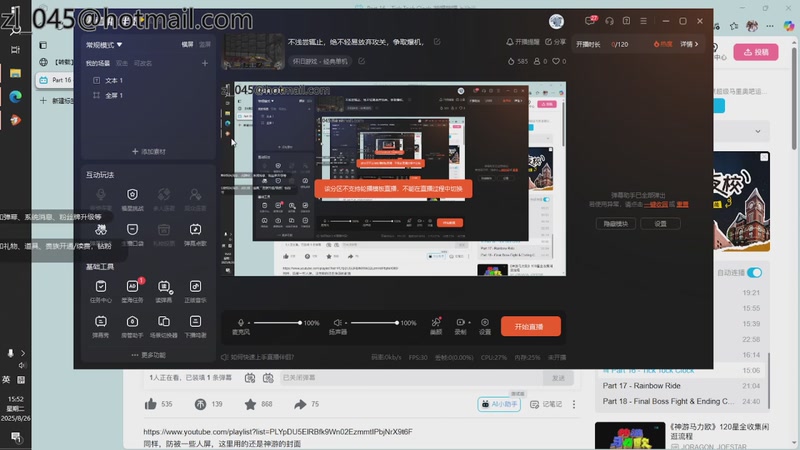Select 我的场景 scenes tab
The width and height of the screenshot is (800, 450).
pos(97,63)
